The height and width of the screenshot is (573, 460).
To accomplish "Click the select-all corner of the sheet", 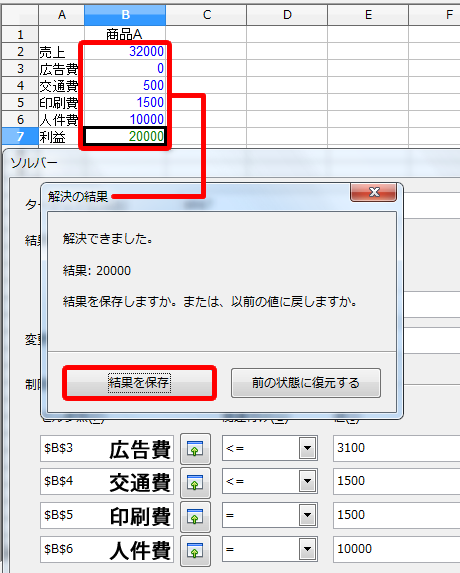I will [20, 15].
